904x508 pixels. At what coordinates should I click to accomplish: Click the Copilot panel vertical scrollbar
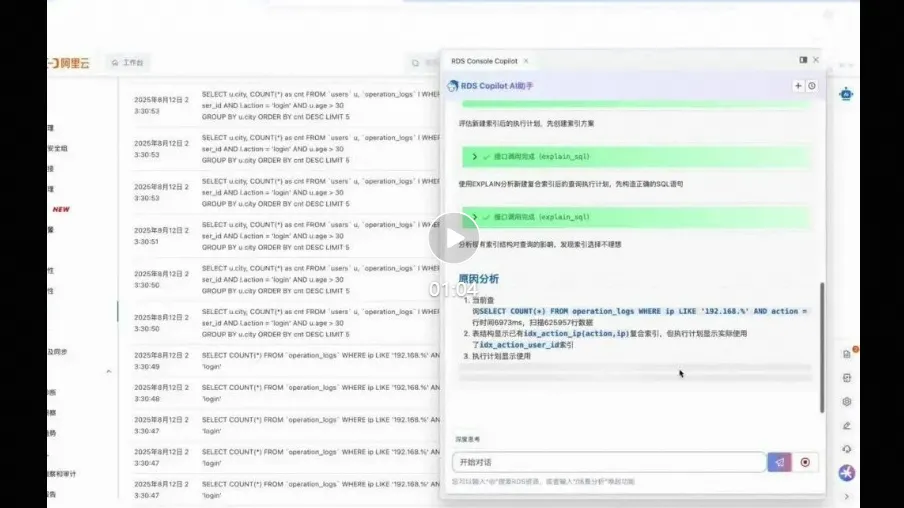(x=822, y=347)
